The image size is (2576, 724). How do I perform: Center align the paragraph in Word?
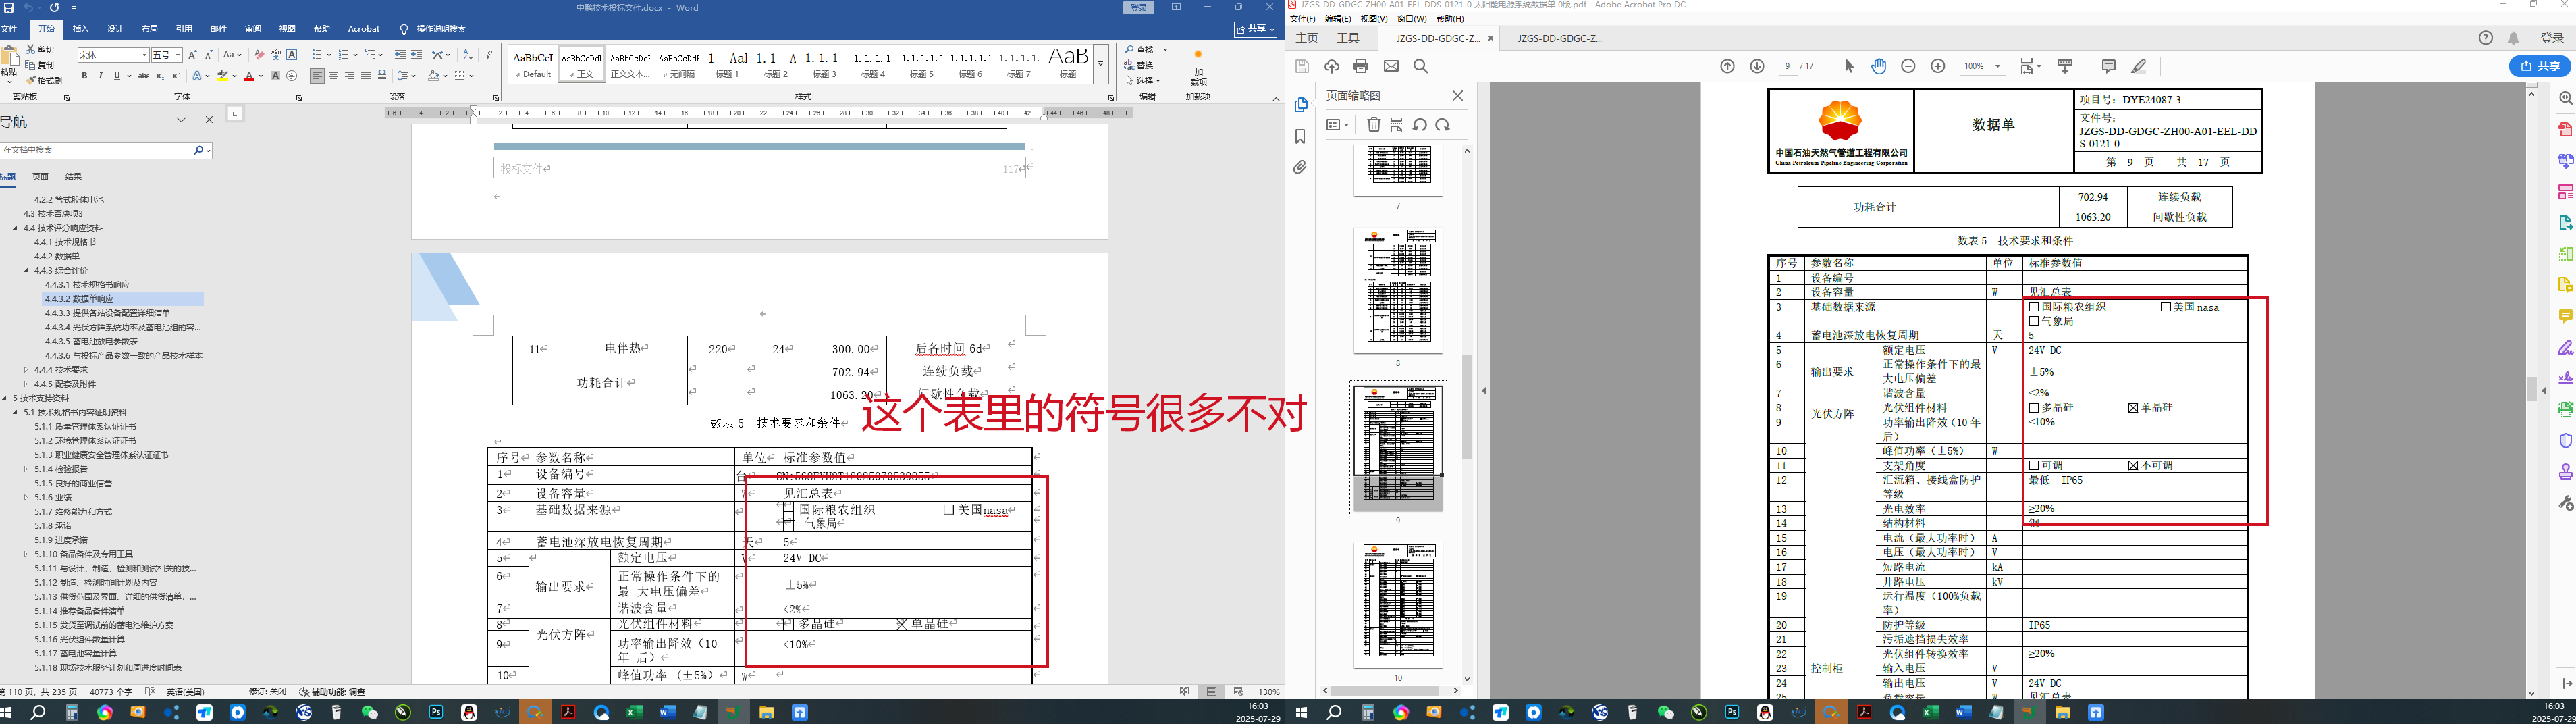point(333,76)
